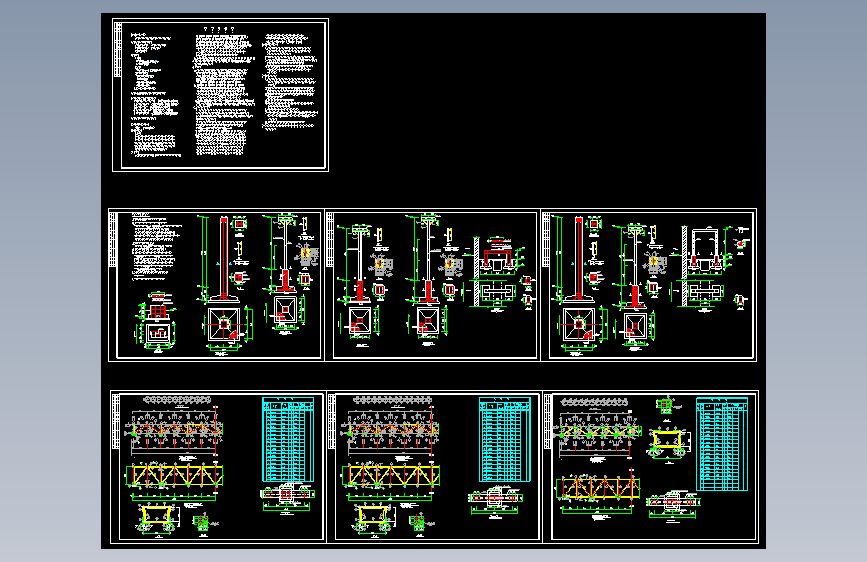Select bottom-row center truss drawing sheet
The width and height of the screenshot is (867, 562).
tap(434, 467)
